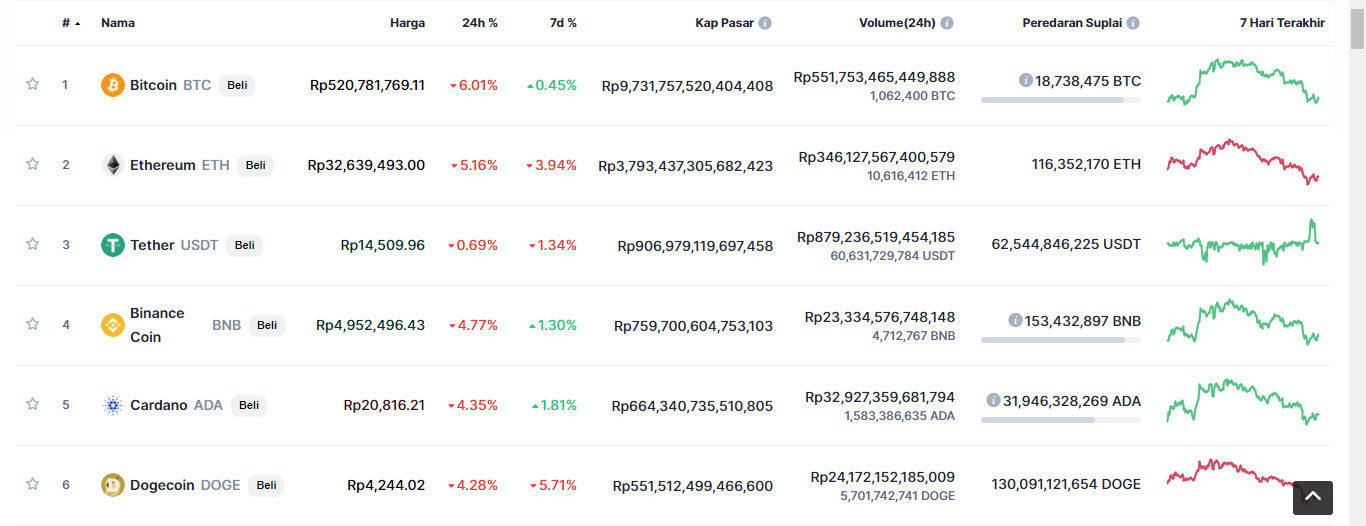The height and width of the screenshot is (526, 1366).
Task: Click the Binance Coin logo icon
Action: (113, 325)
